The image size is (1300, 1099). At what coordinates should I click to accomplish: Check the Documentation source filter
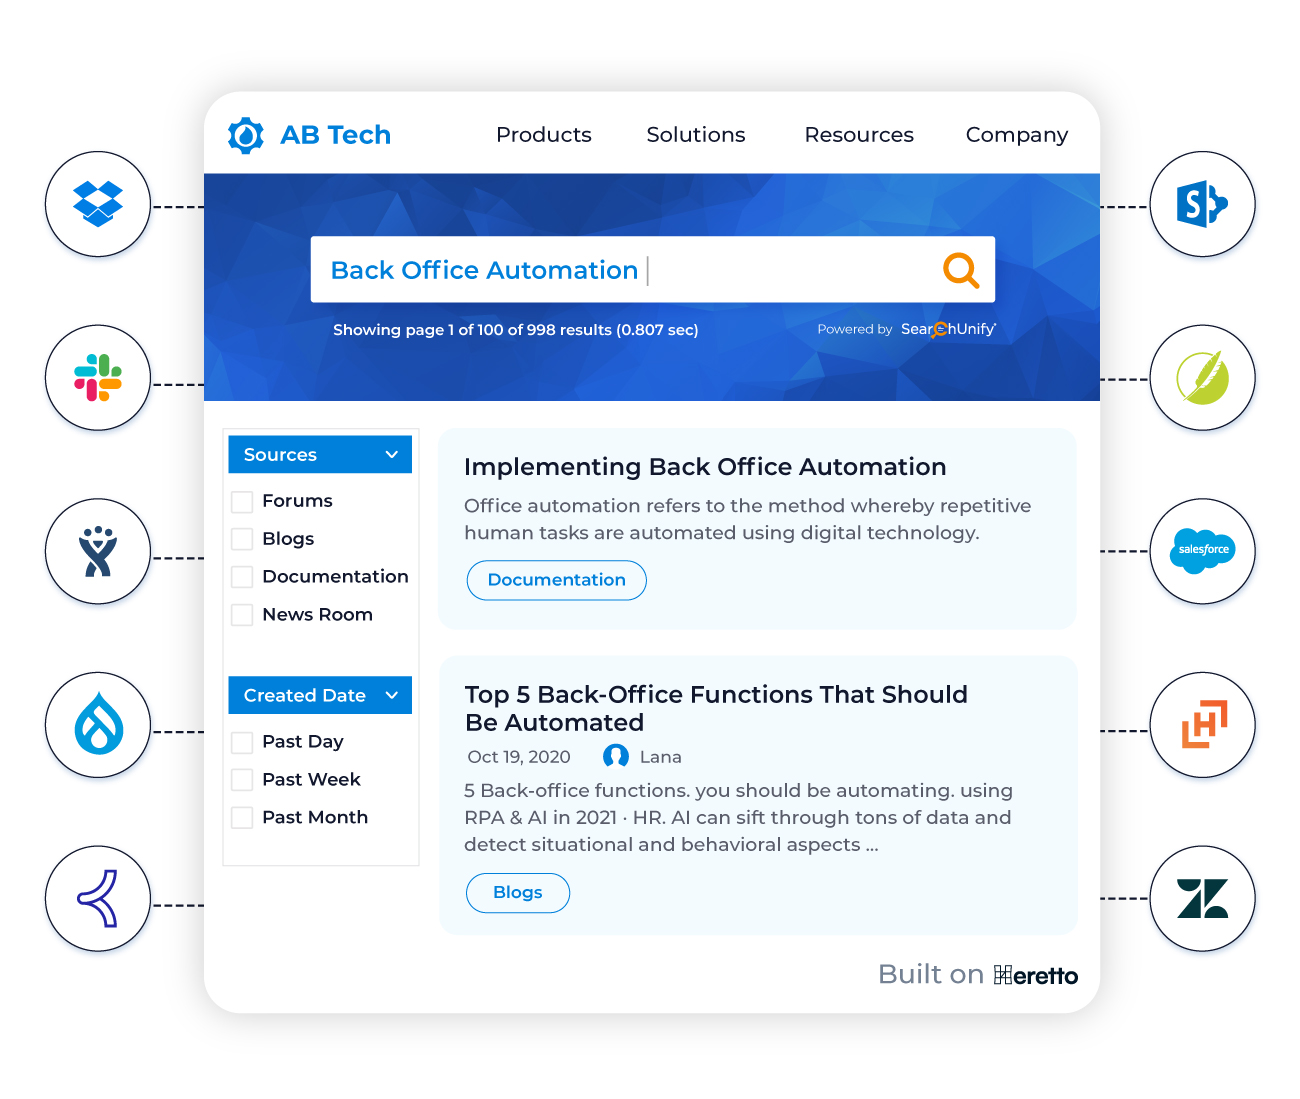point(242,577)
